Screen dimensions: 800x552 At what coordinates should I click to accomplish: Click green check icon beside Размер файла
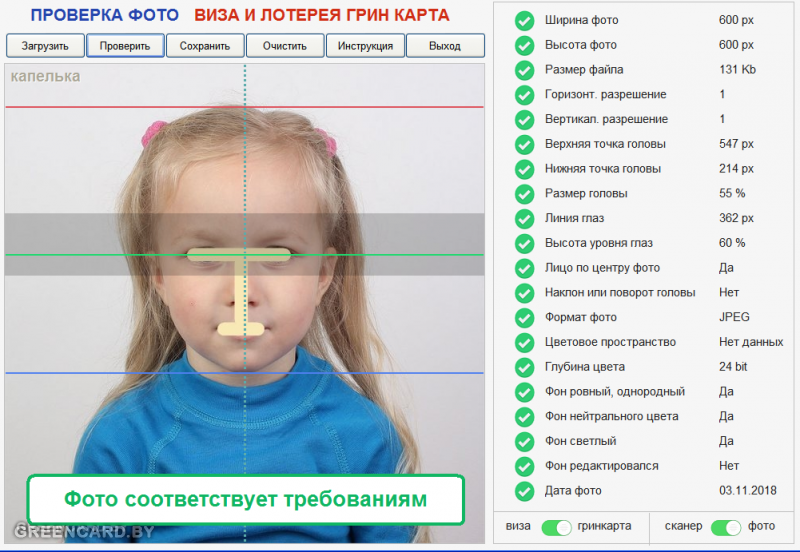[x=524, y=70]
